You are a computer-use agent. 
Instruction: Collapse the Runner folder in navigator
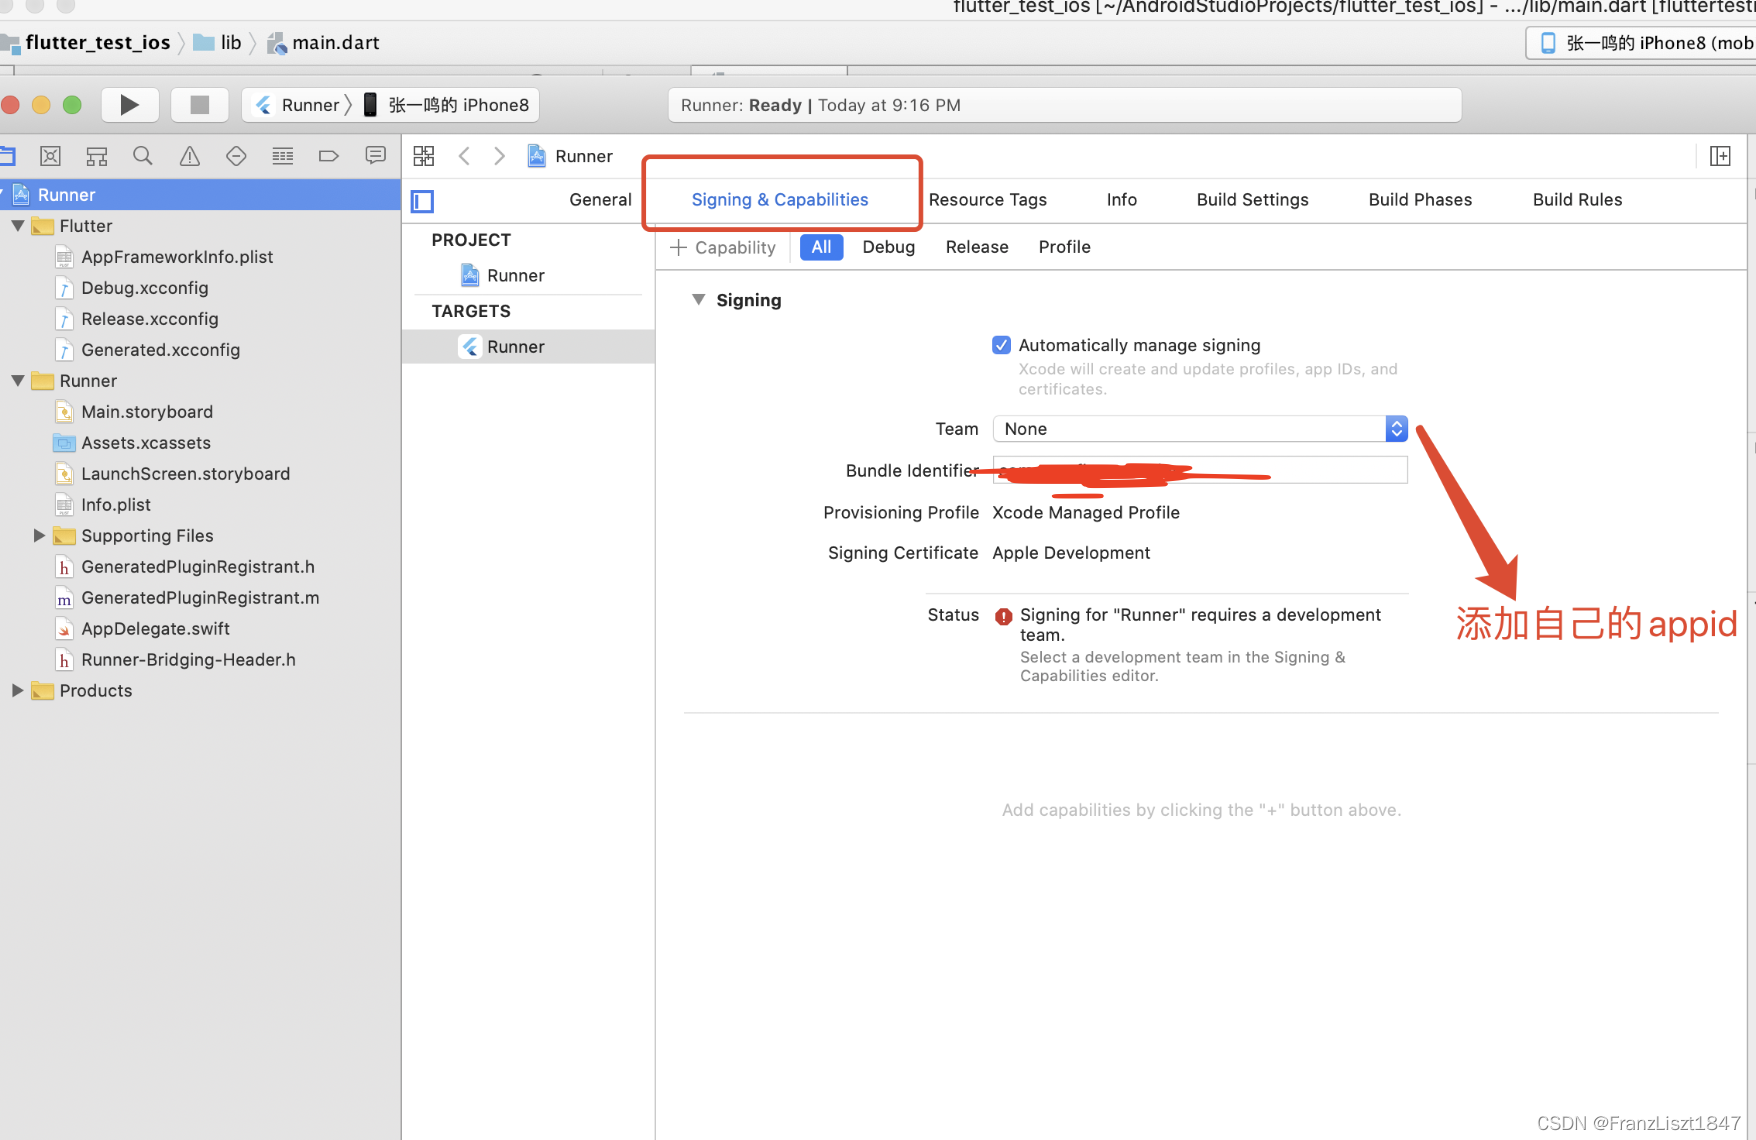tap(18, 381)
